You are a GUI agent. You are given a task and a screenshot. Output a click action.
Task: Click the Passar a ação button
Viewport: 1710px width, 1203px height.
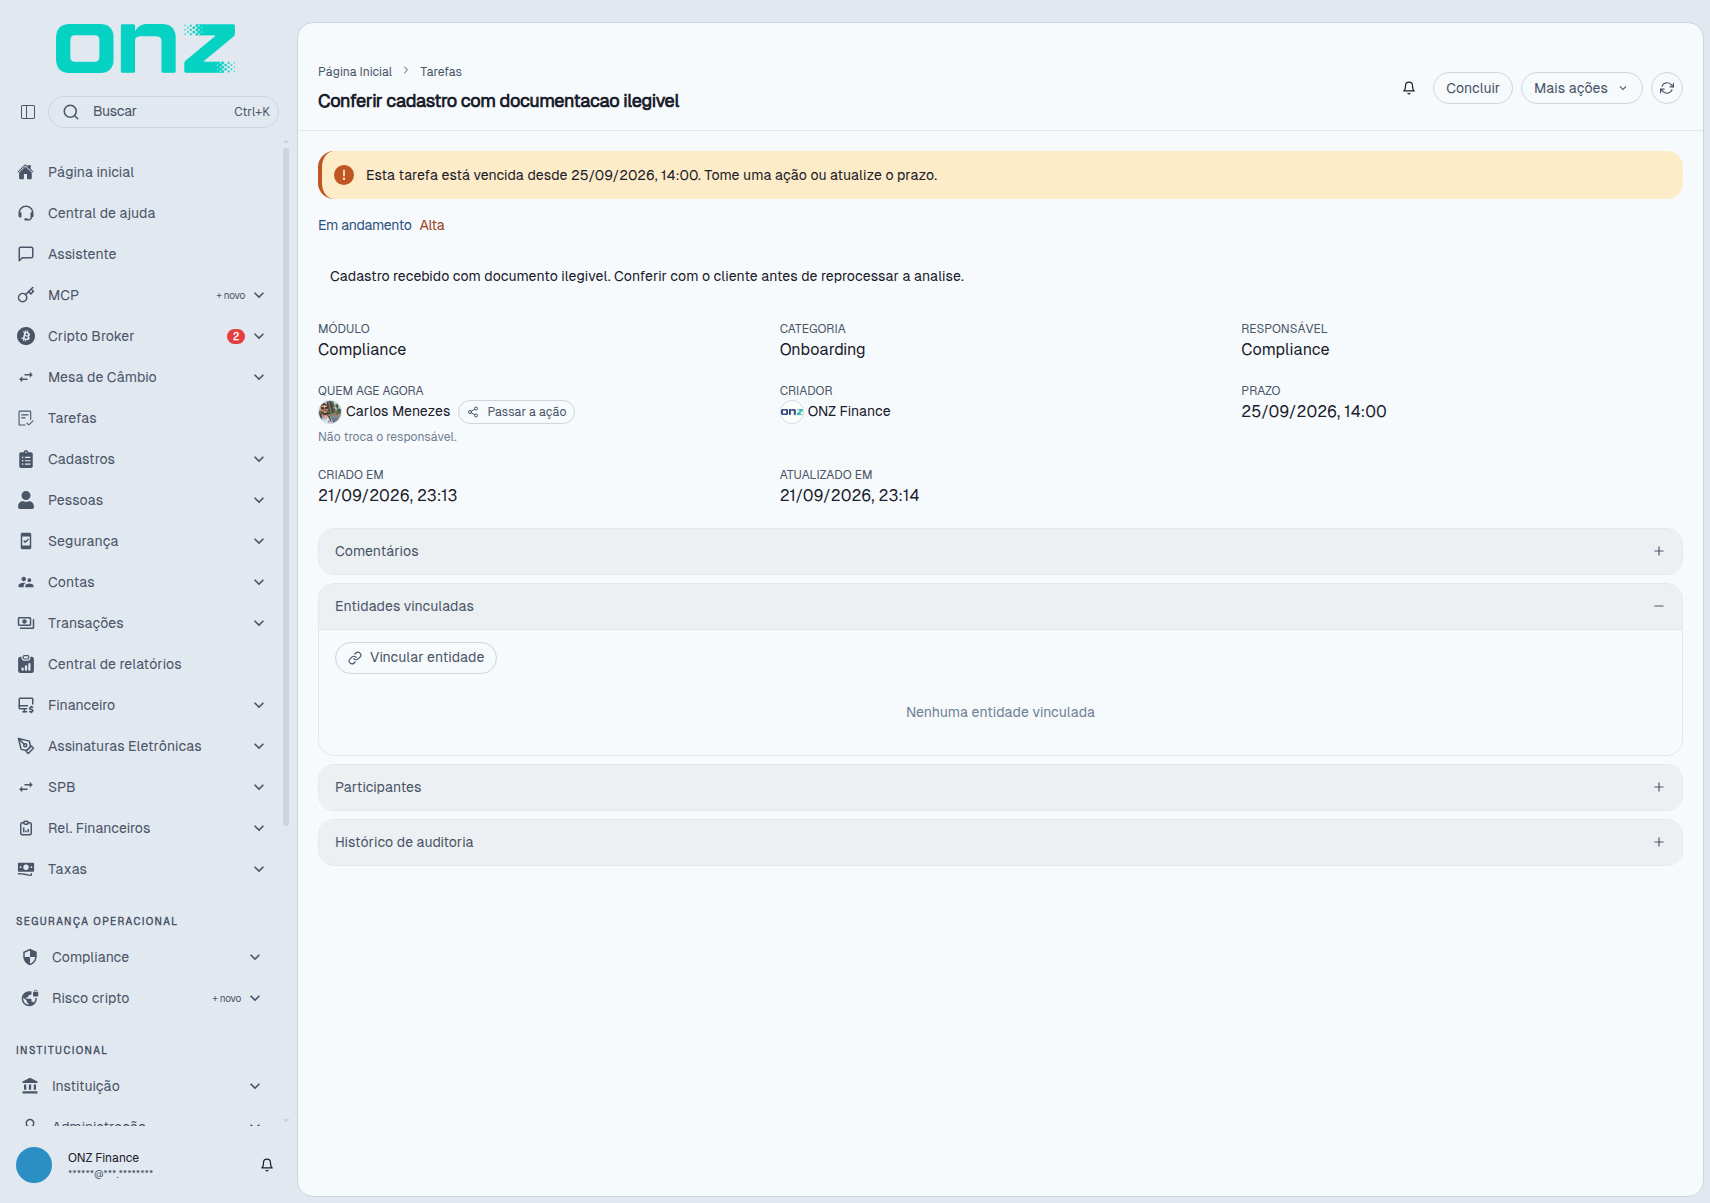(516, 412)
